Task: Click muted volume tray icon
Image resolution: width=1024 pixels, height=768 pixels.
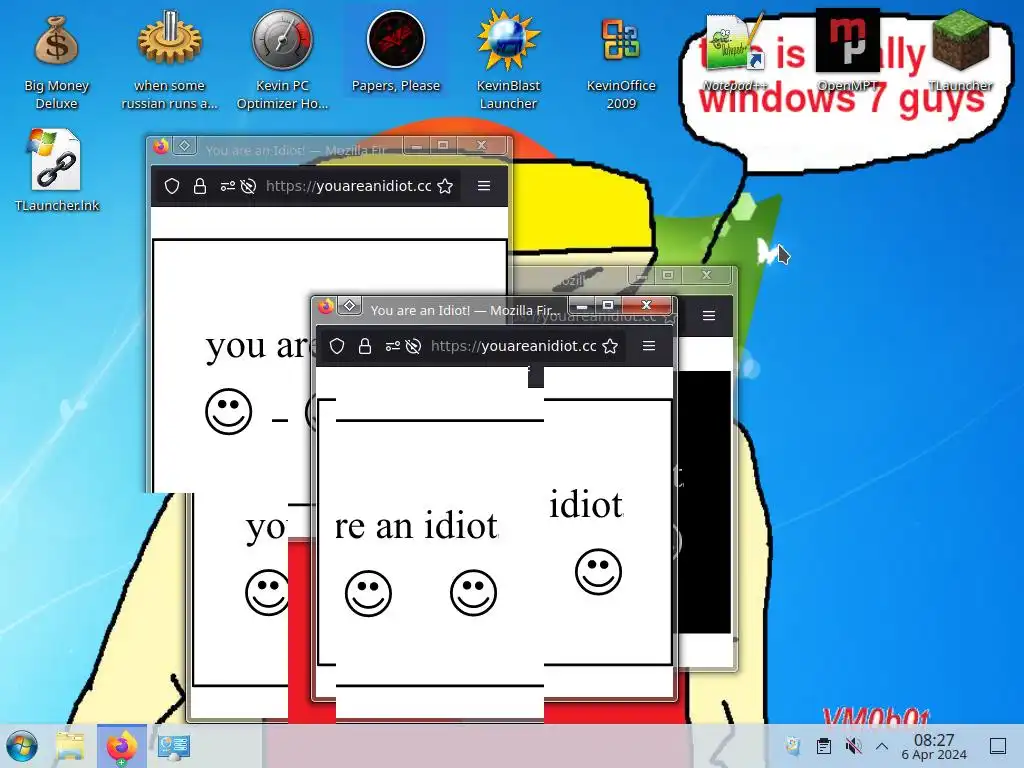Action: click(x=853, y=746)
